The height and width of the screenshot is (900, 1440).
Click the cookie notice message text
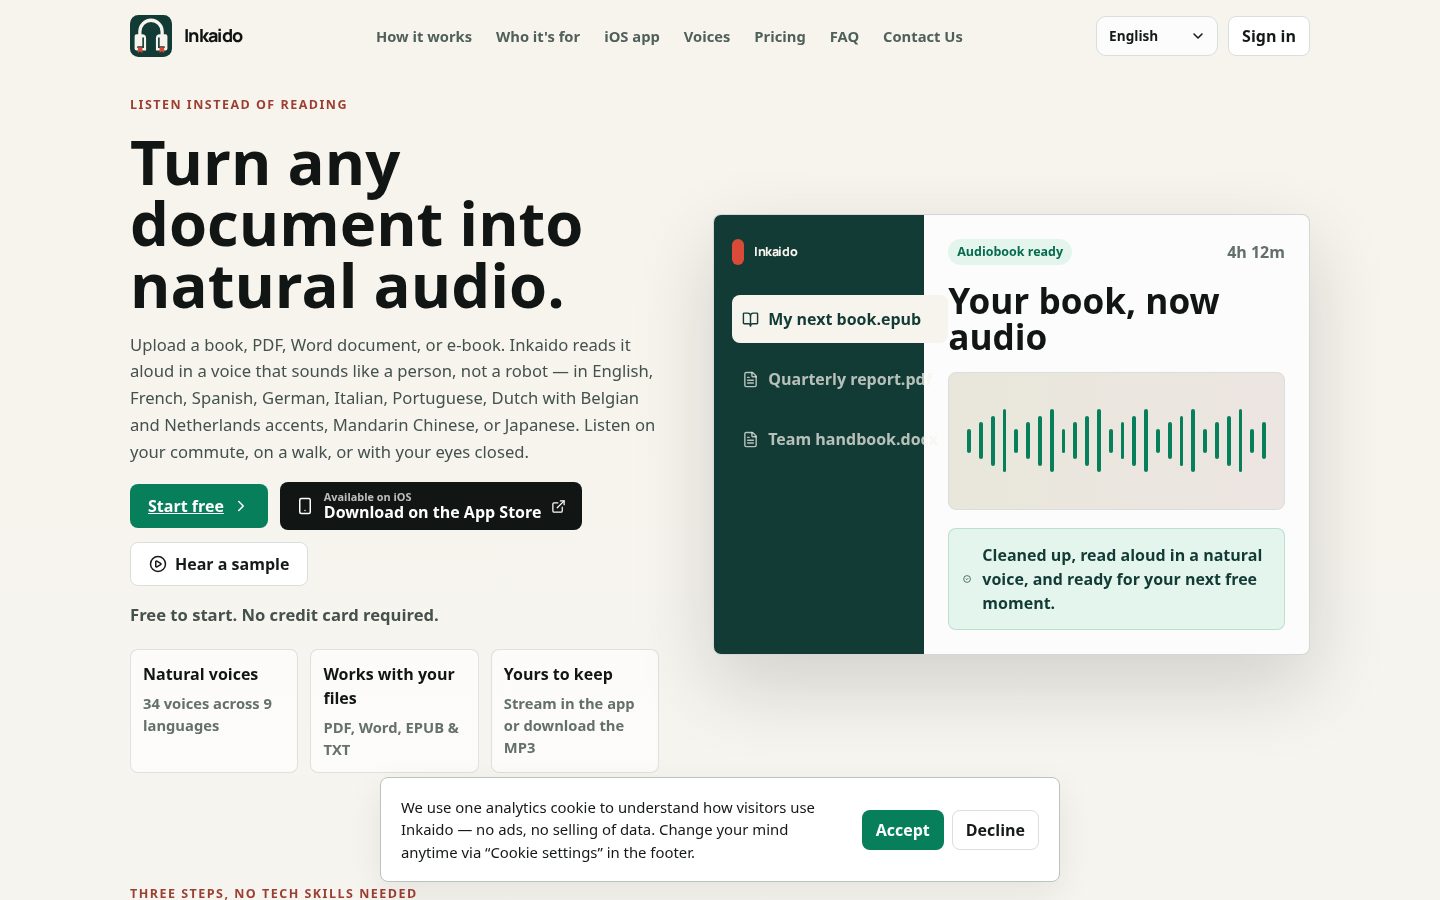click(x=608, y=830)
